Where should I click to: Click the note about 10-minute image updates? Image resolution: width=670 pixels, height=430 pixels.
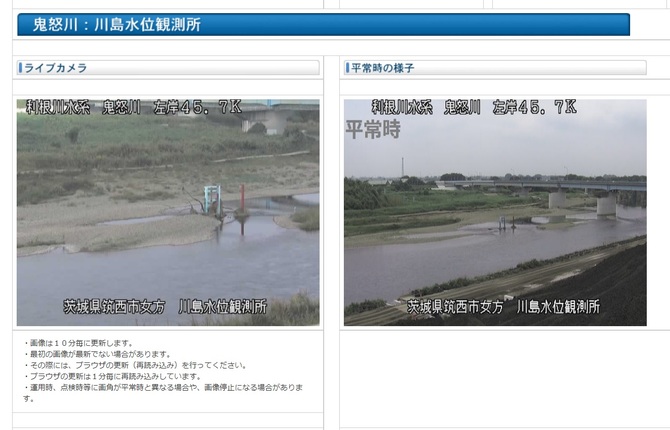click(76, 343)
